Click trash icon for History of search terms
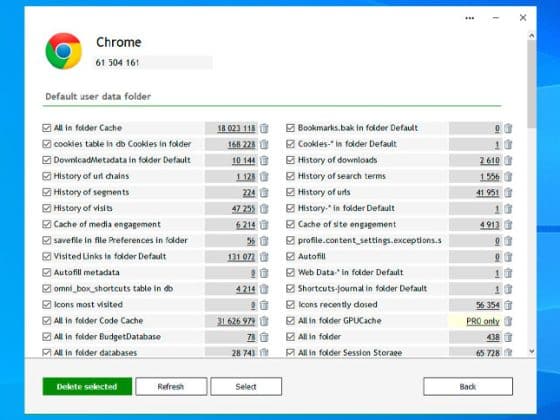This screenshot has width=560, height=420. click(508, 176)
